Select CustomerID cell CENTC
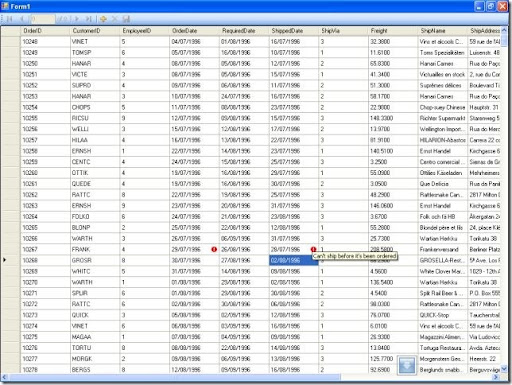This screenshot has height=385, width=512. (x=95, y=162)
